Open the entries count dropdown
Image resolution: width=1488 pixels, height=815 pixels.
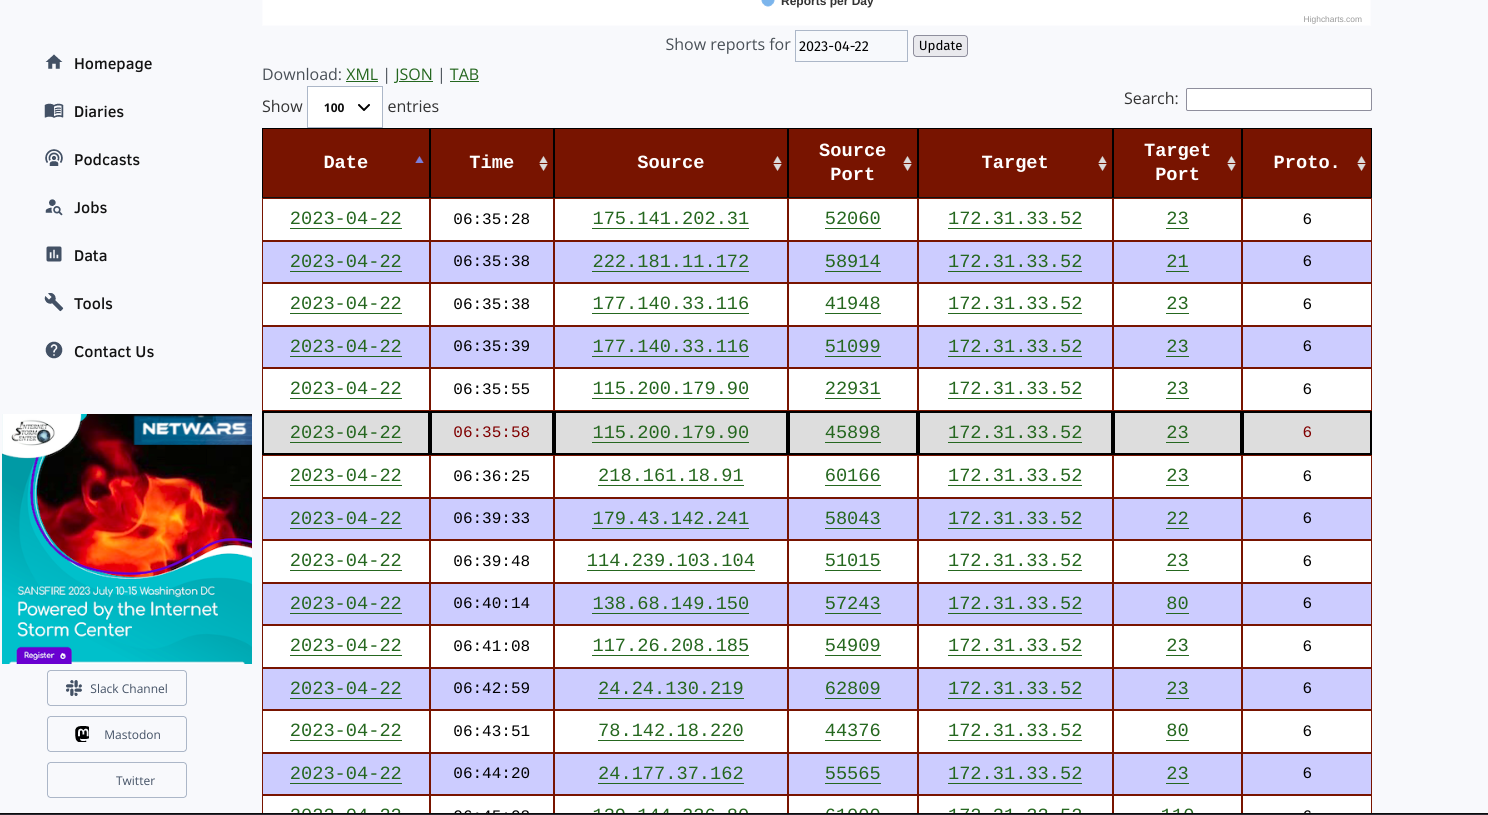coord(345,107)
